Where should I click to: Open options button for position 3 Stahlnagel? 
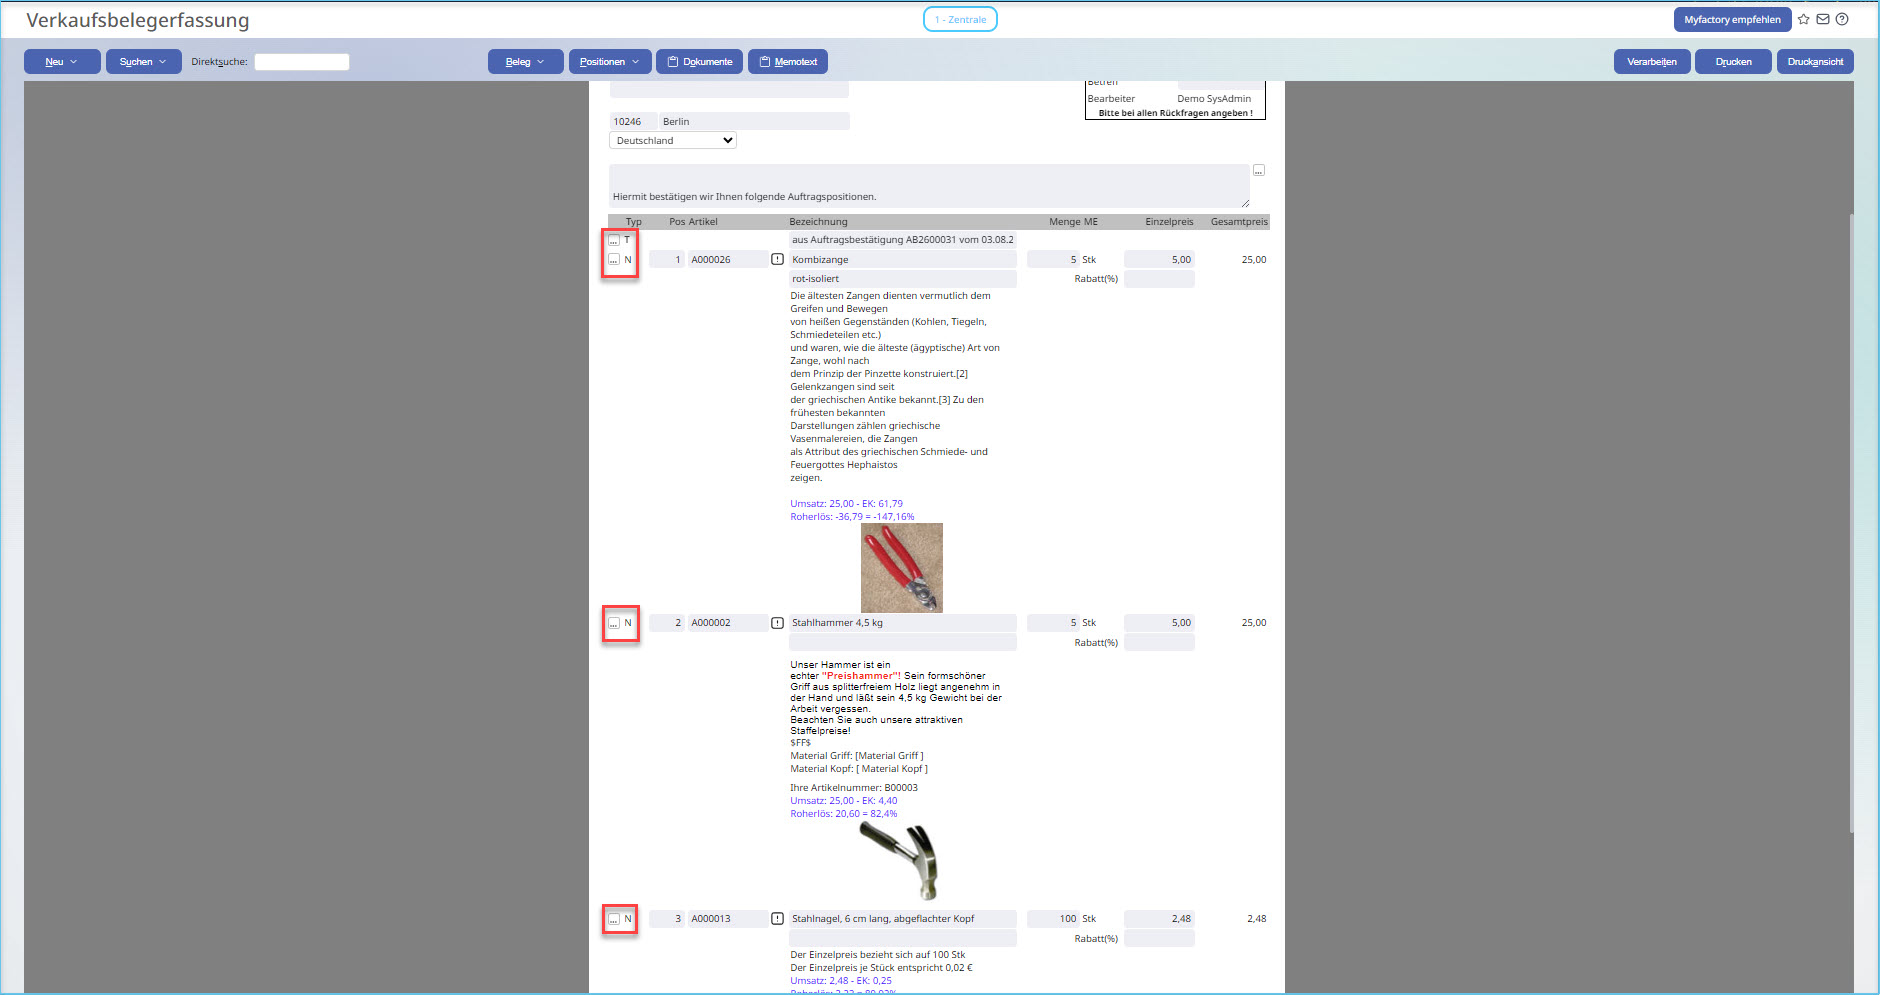tap(614, 919)
